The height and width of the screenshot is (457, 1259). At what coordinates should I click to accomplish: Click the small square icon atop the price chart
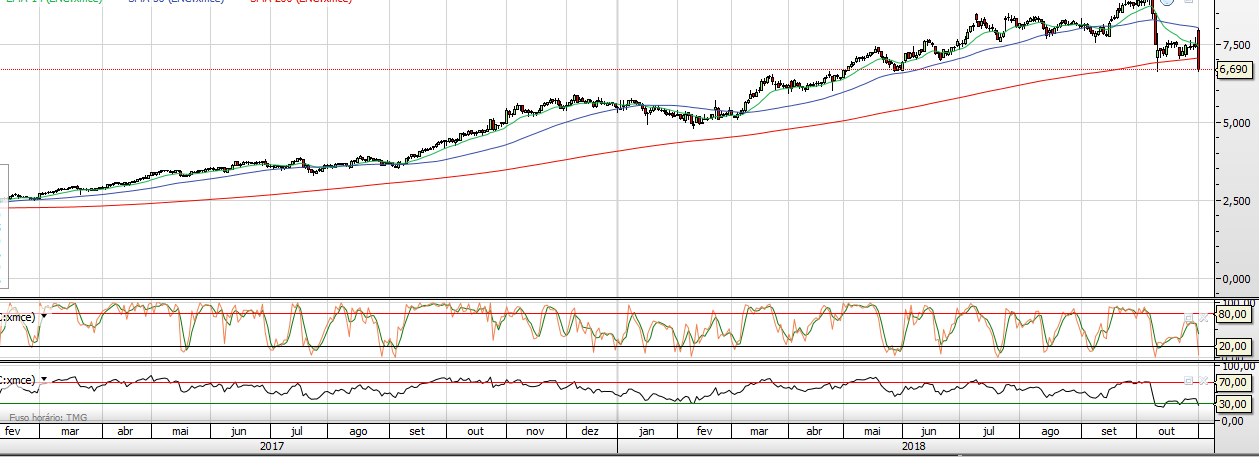1186,2
